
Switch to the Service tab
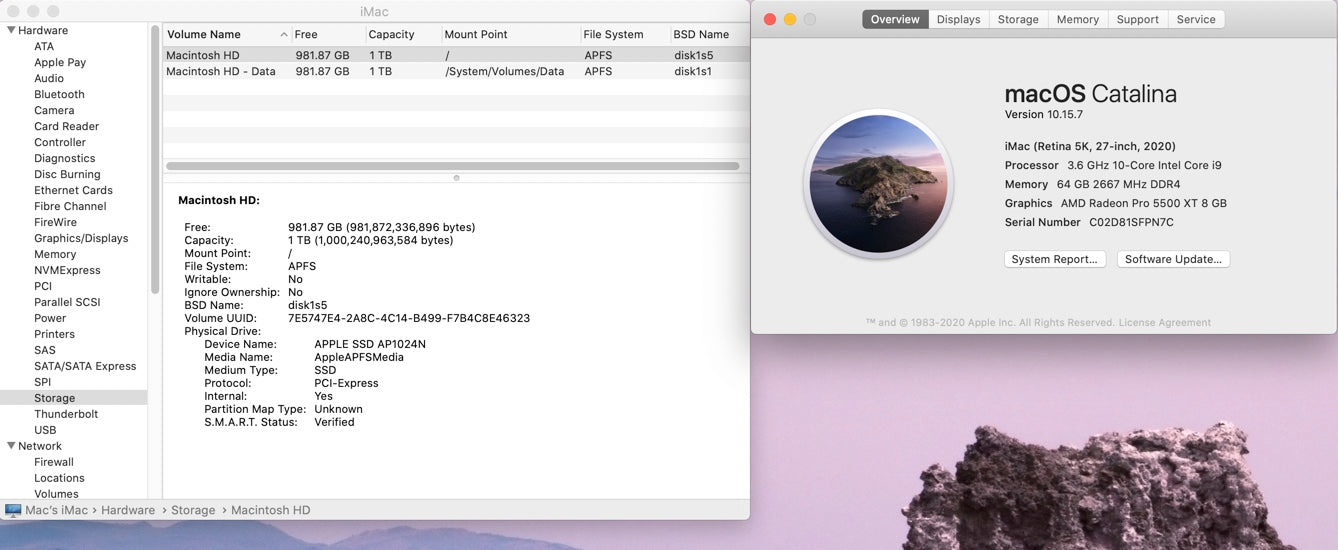click(1196, 19)
